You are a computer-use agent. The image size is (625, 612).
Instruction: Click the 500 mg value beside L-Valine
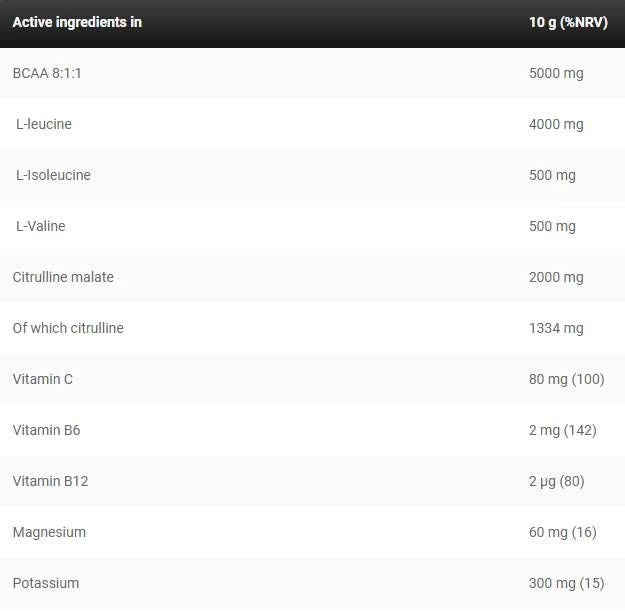[552, 226]
